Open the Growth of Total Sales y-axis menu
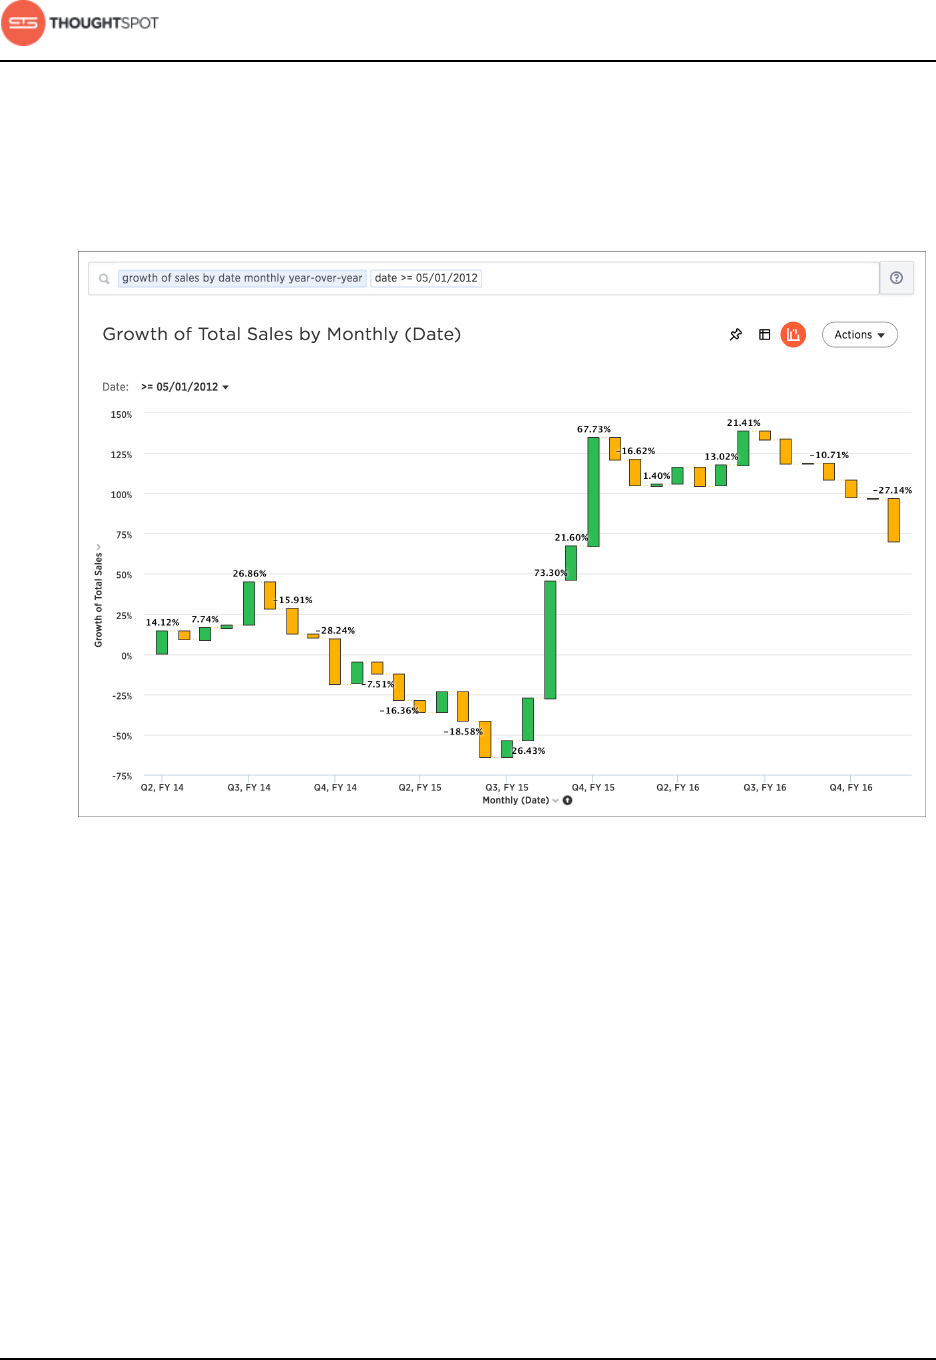This screenshot has height=1360, width=936. [x=98, y=546]
